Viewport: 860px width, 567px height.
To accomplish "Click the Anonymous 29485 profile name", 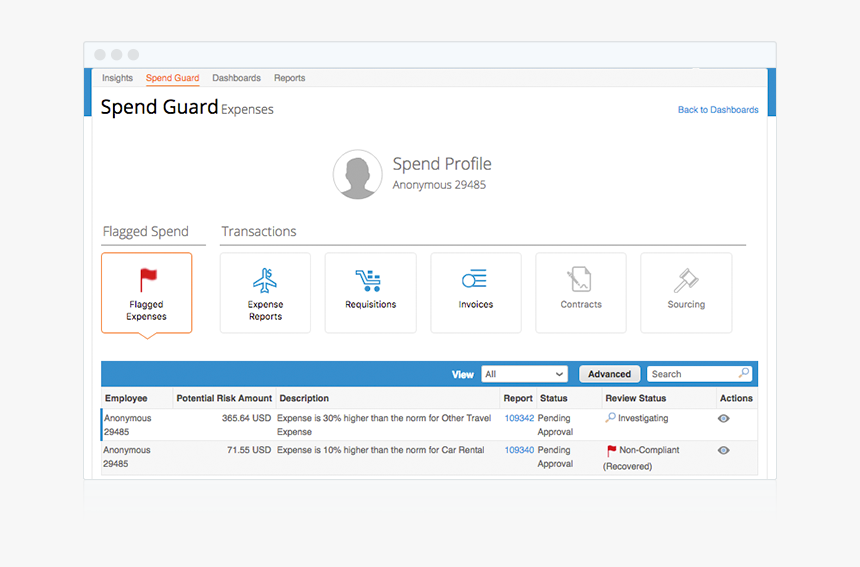I will [x=439, y=185].
